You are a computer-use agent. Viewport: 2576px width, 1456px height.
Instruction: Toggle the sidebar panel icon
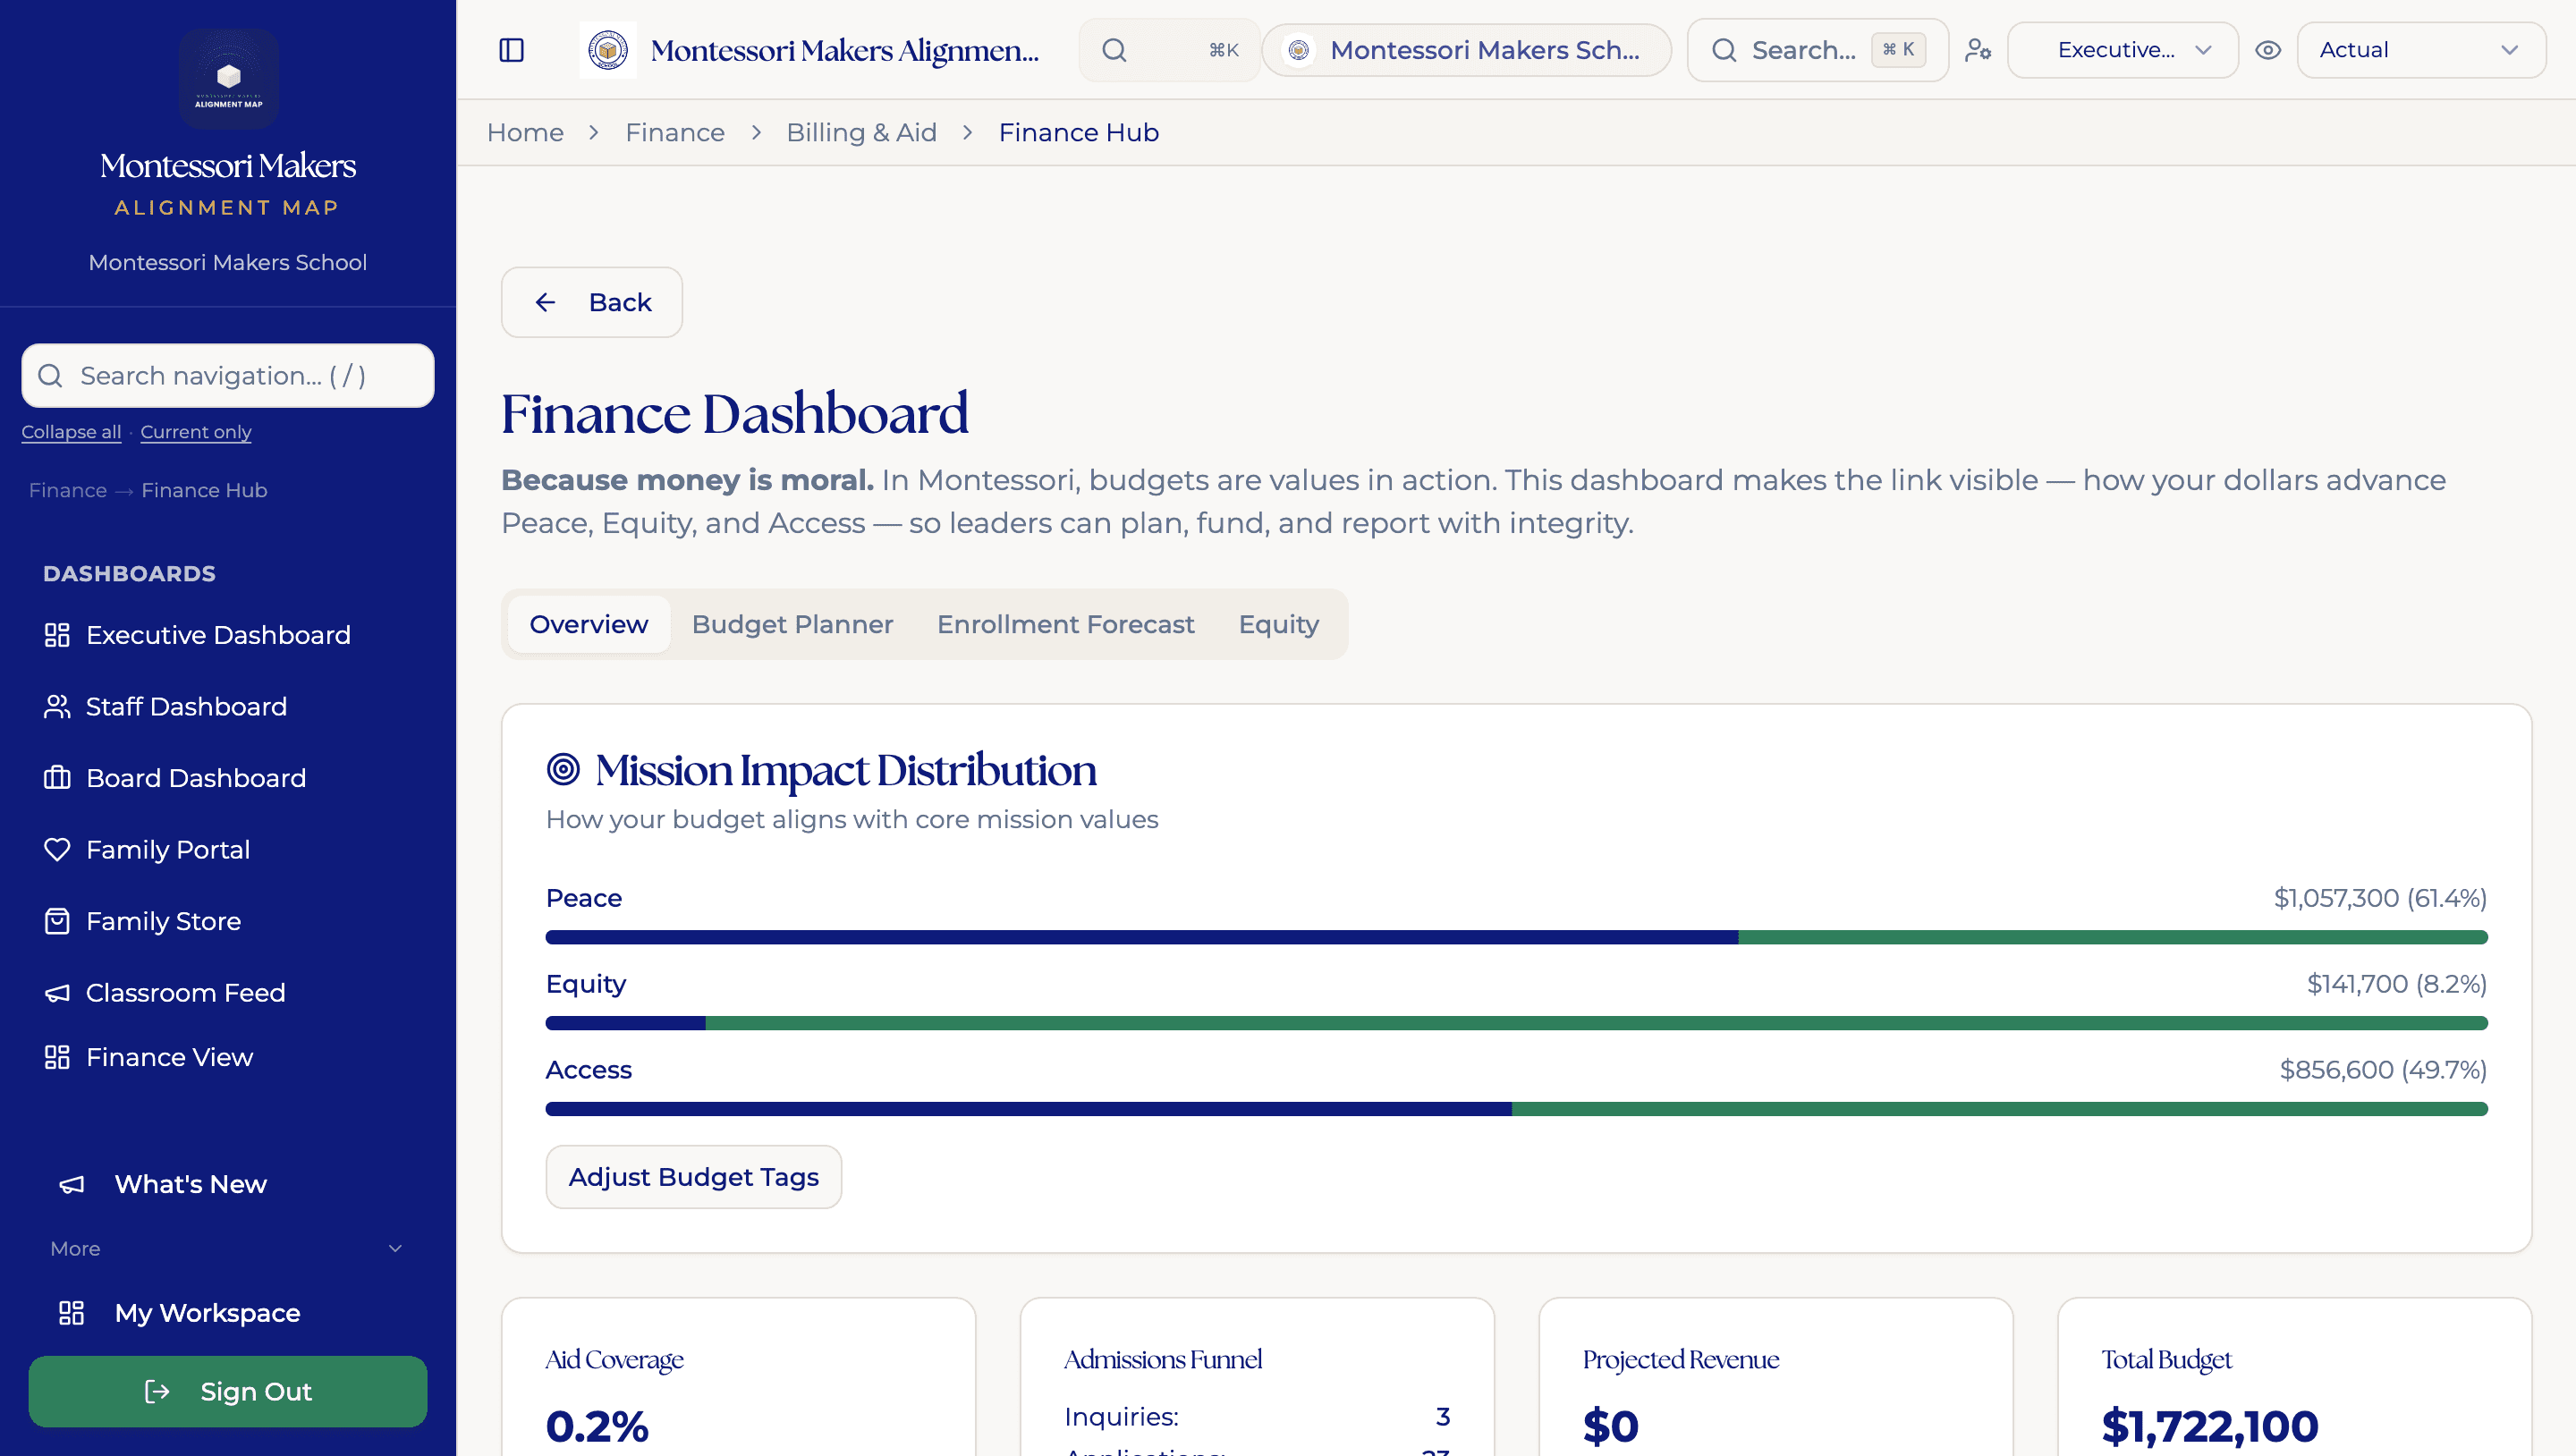(511, 50)
